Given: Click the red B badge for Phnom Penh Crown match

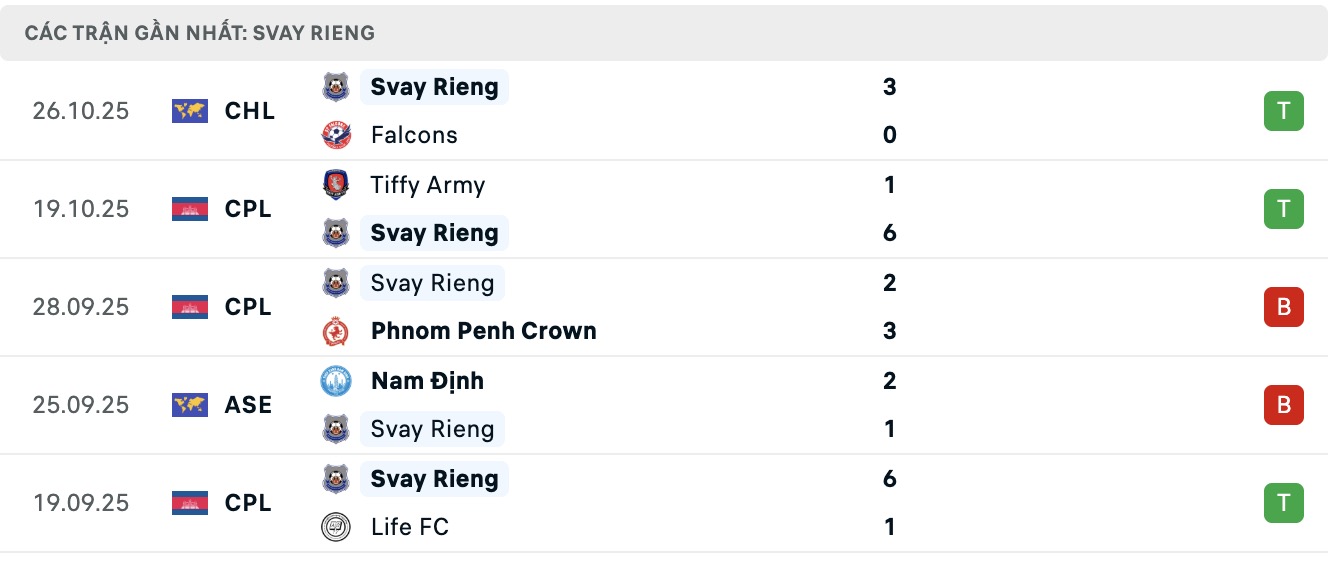Looking at the screenshot, I should (1283, 307).
